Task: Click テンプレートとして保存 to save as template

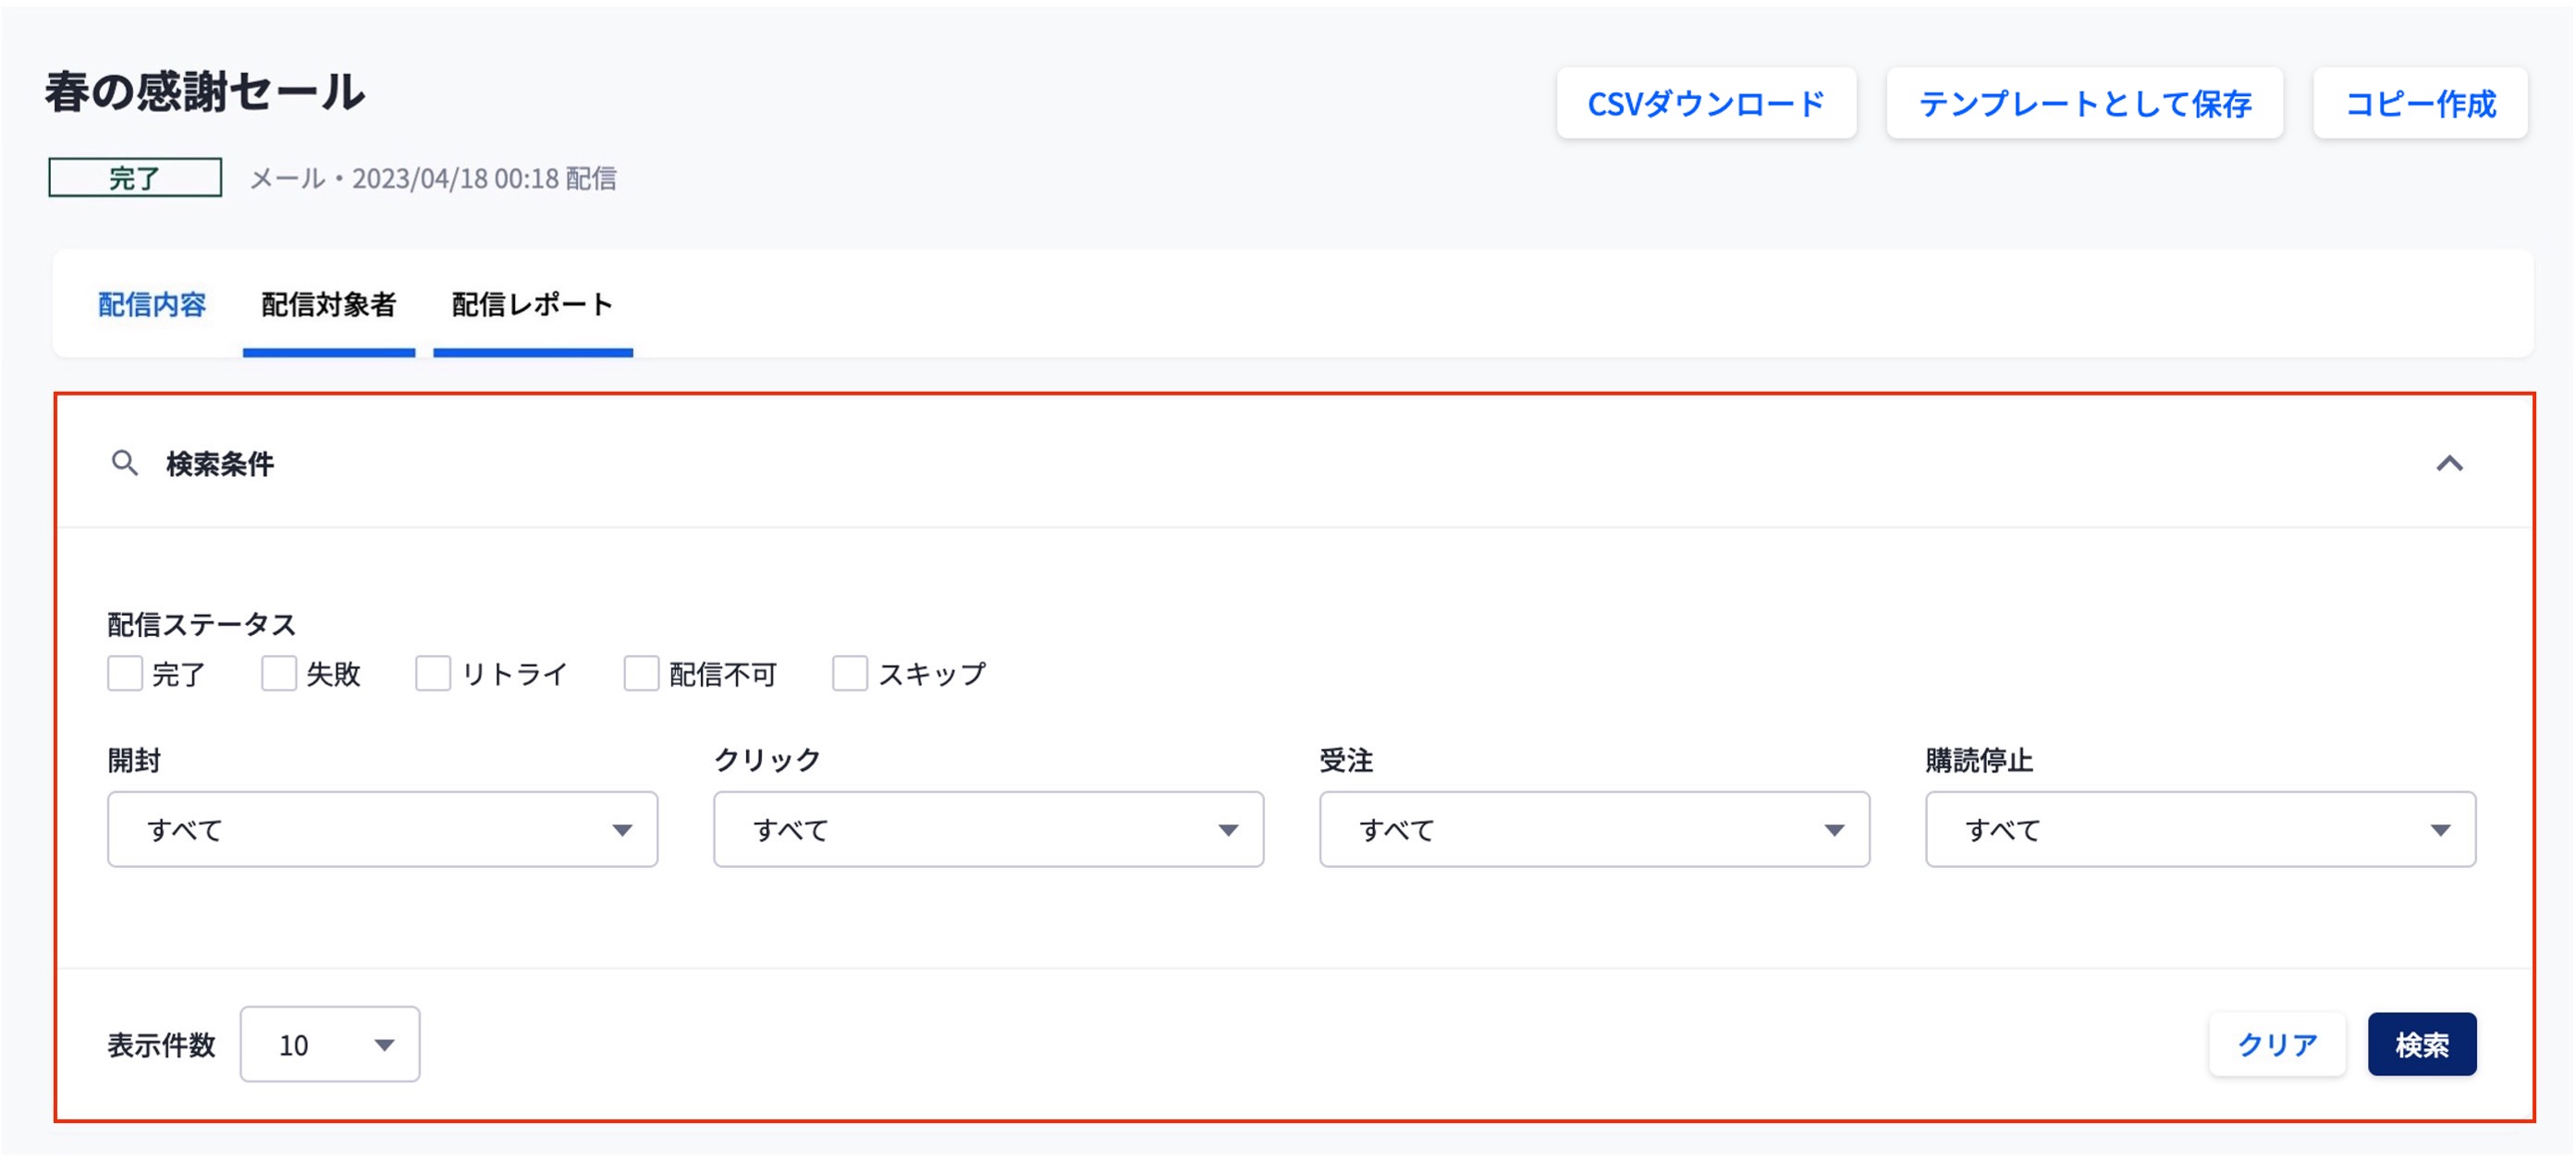Action: [2085, 103]
